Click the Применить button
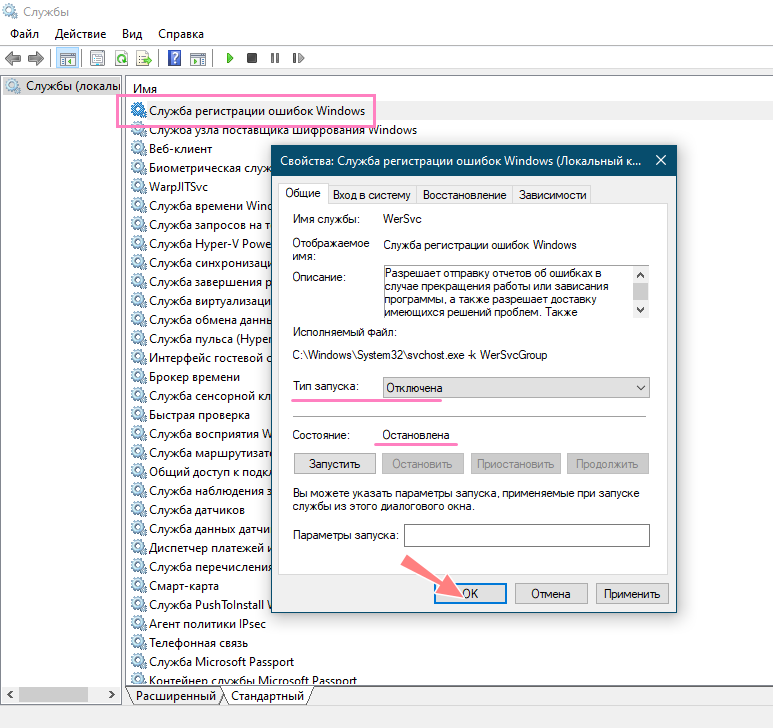Viewport: 773px width, 728px height. 632,593
